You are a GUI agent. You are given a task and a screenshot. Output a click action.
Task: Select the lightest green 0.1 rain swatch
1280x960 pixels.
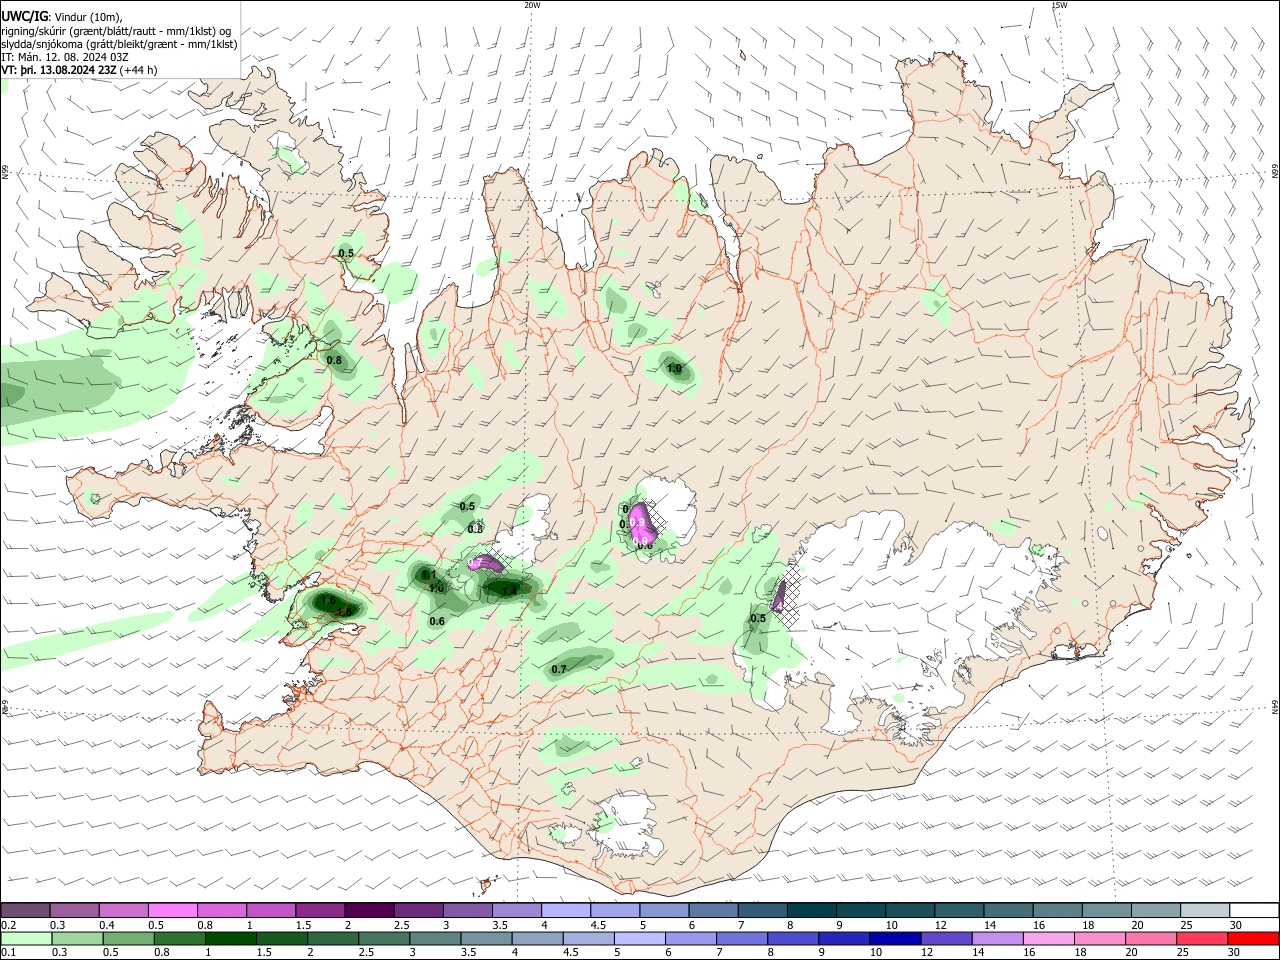pos(26,938)
